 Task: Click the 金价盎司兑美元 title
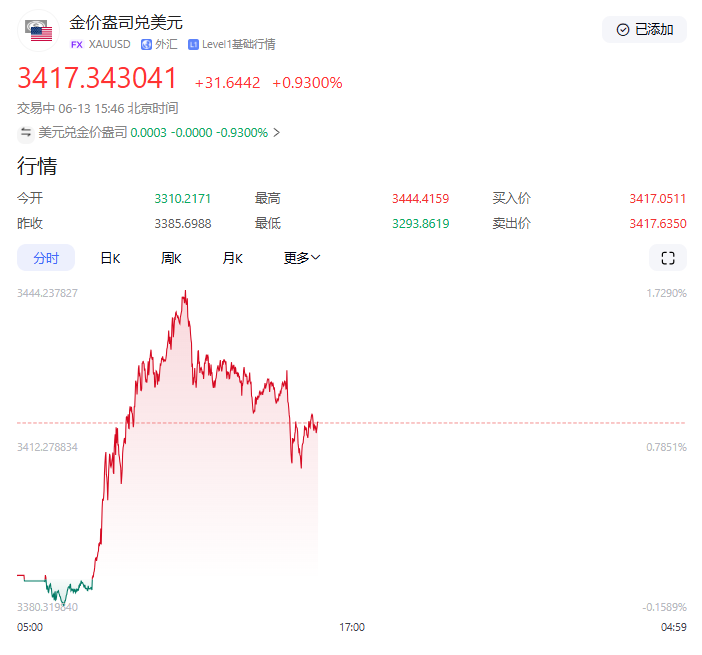coord(126,22)
